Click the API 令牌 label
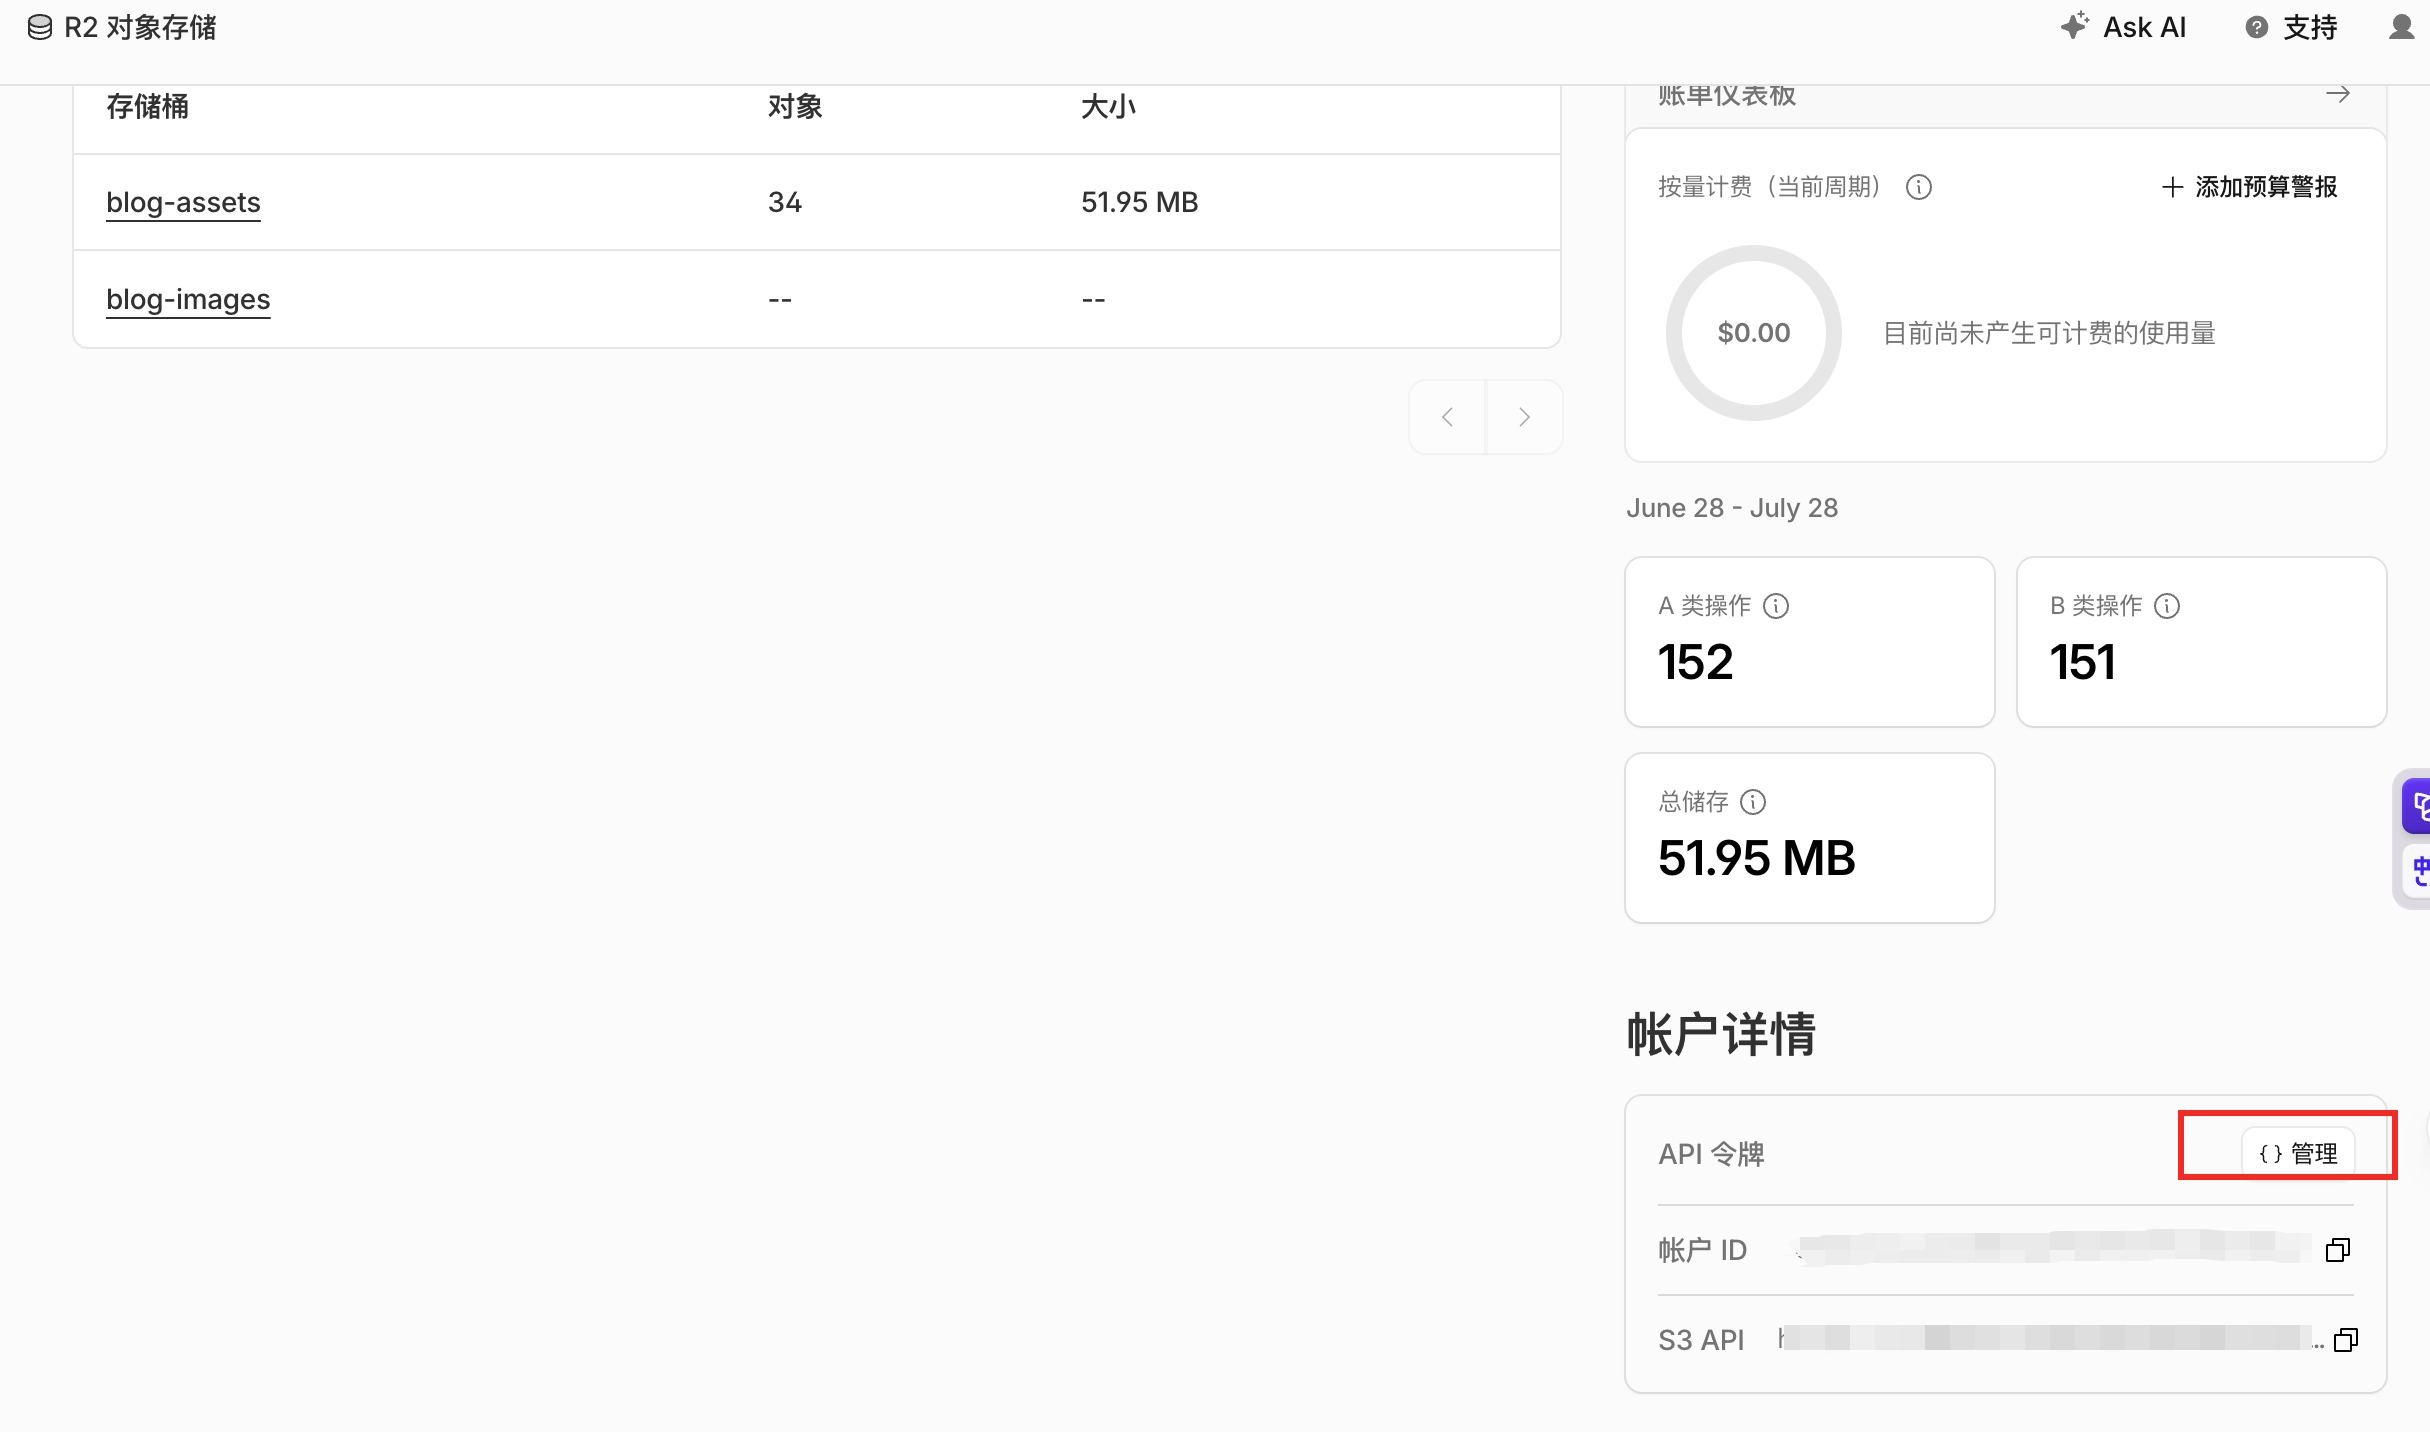Image resolution: width=2430 pixels, height=1432 pixels. point(1711,1154)
